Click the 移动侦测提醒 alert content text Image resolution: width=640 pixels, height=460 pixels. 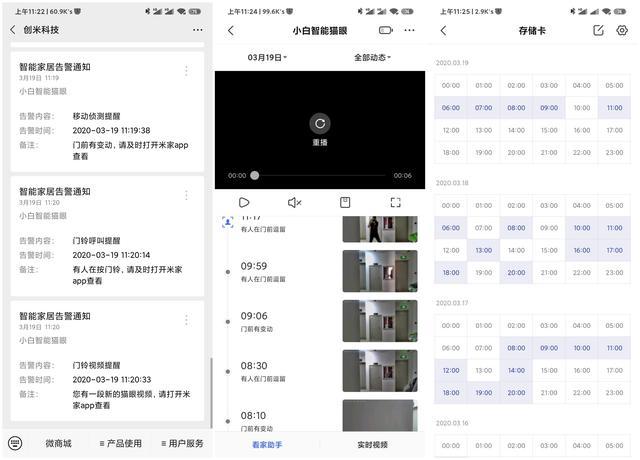click(x=96, y=116)
